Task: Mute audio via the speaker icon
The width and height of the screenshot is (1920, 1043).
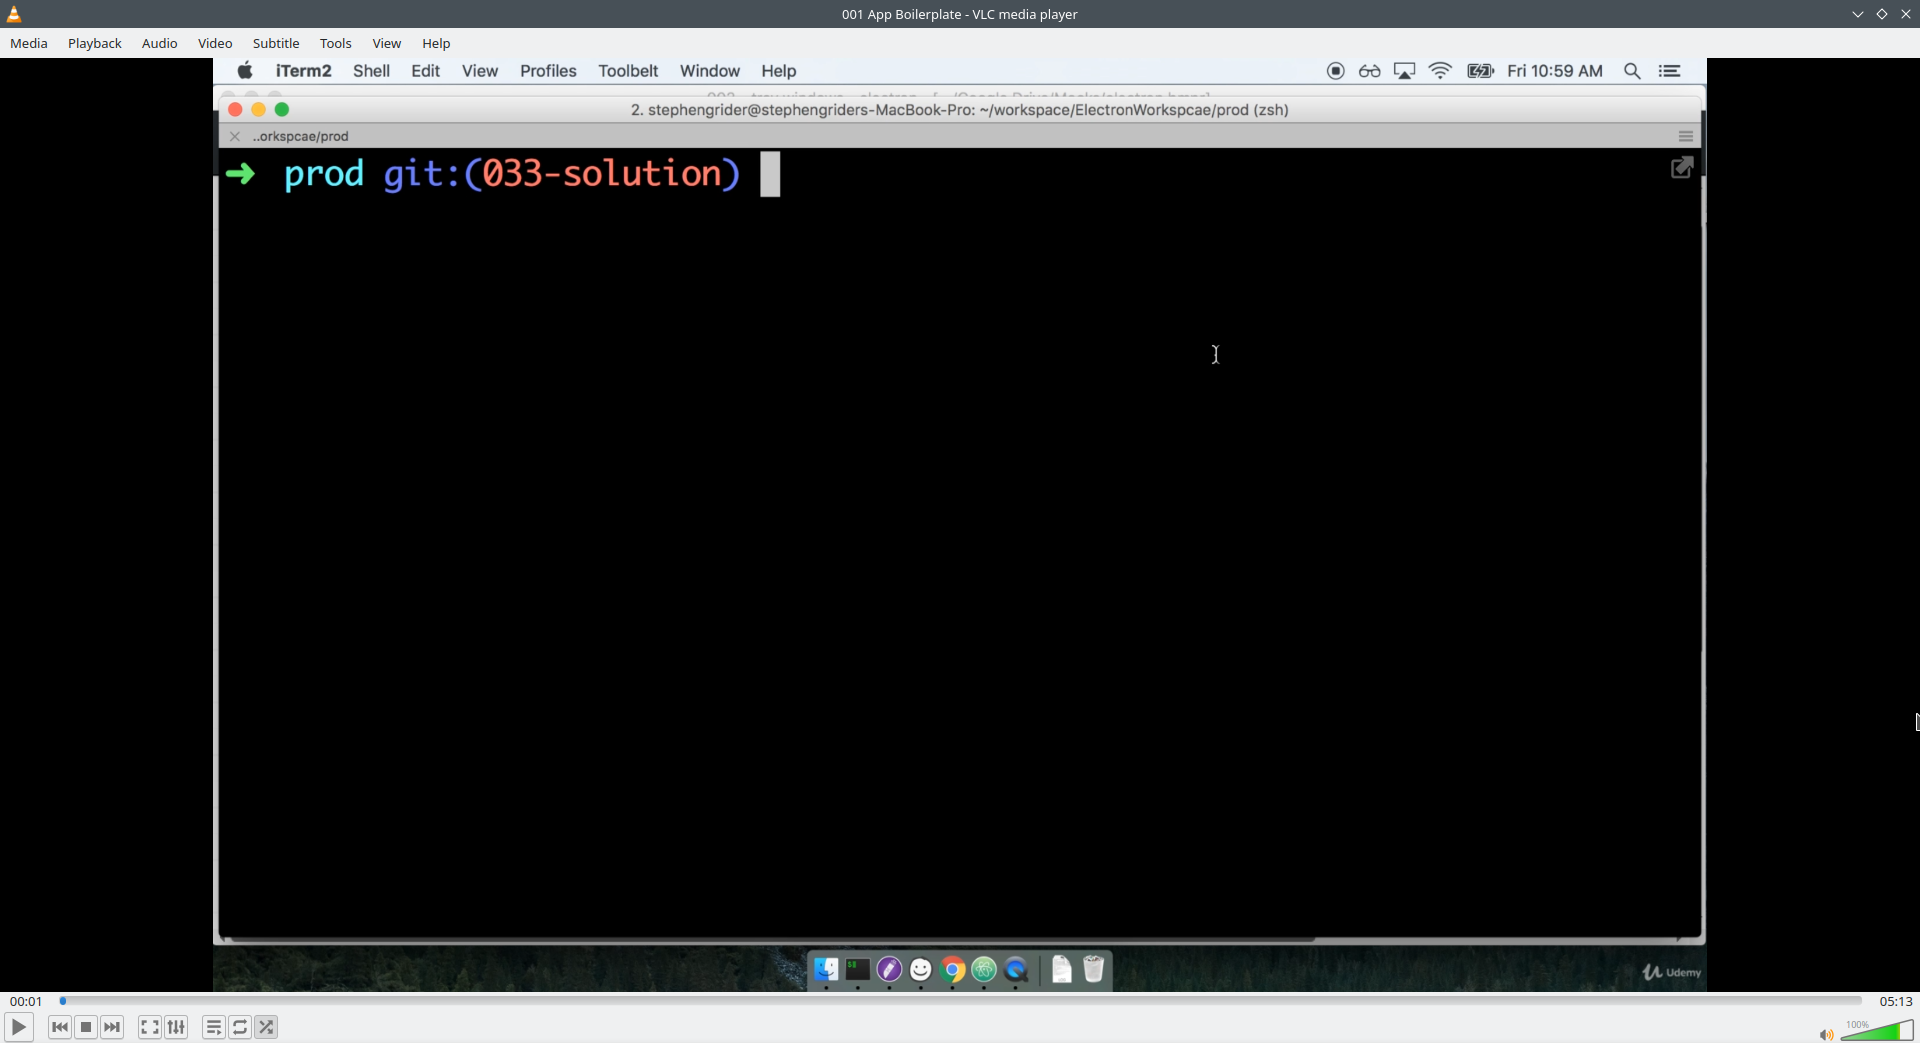Action: click(x=1826, y=1035)
